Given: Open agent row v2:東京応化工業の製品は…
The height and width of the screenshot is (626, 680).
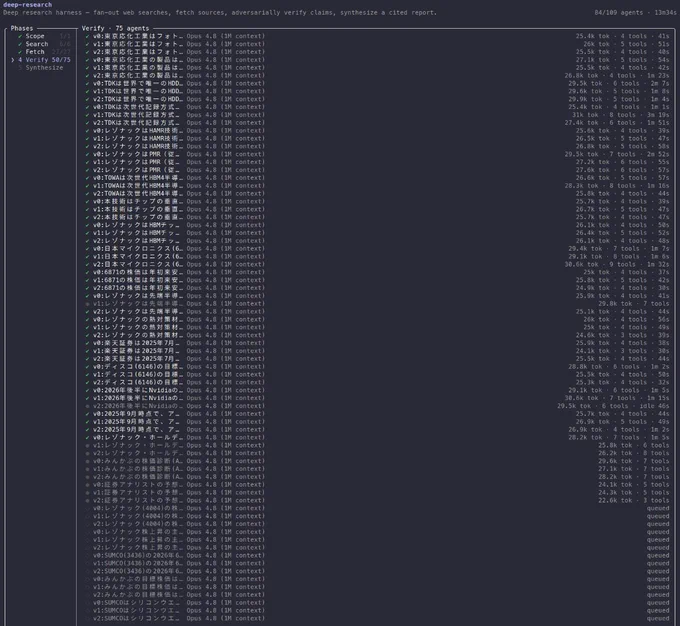Looking at the screenshot, I should click(x=377, y=75).
